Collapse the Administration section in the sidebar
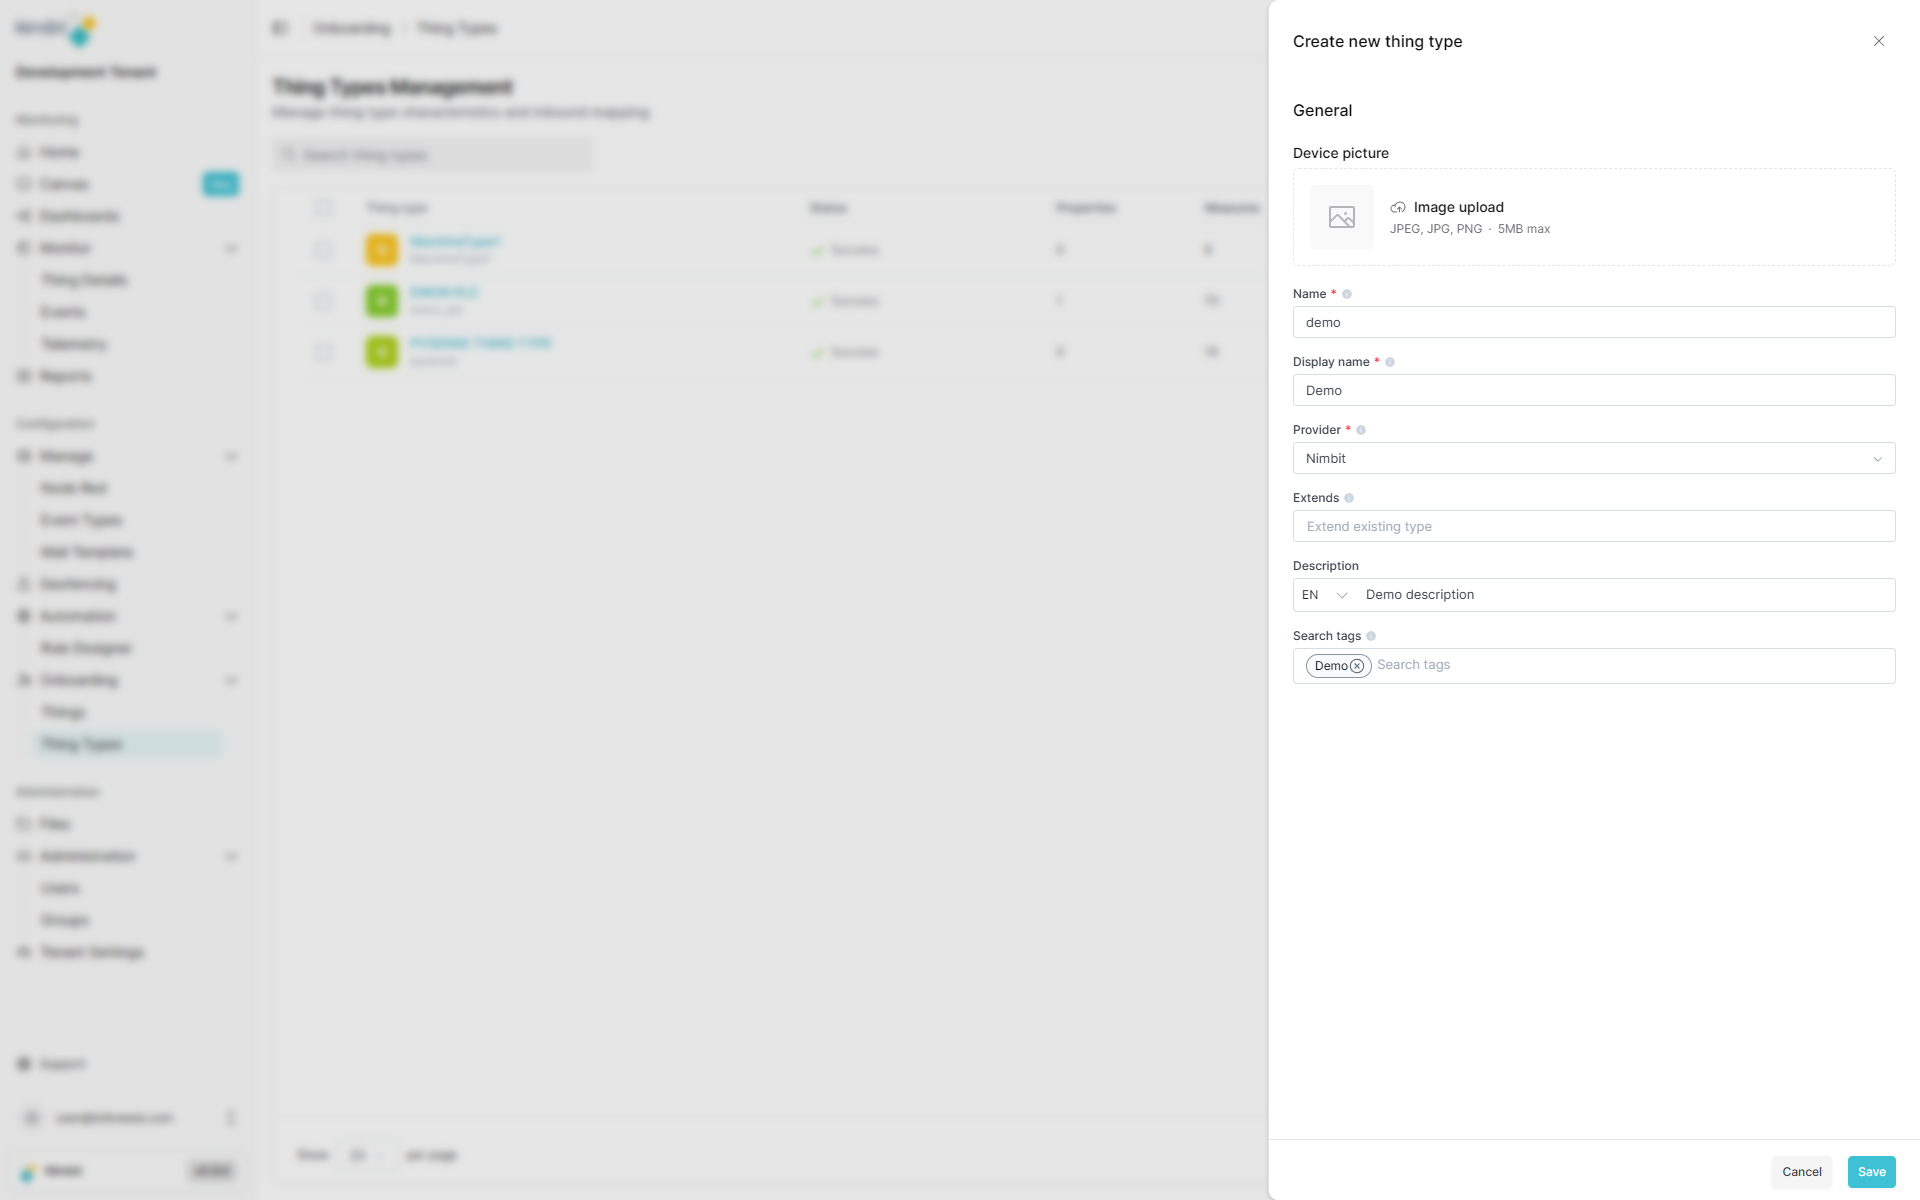1920x1200 pixels. tap(232, 856)
